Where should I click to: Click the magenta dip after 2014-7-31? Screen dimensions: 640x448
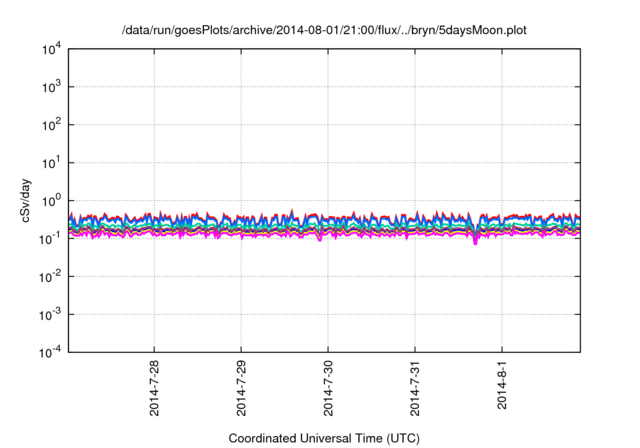[x=475, y=241]
